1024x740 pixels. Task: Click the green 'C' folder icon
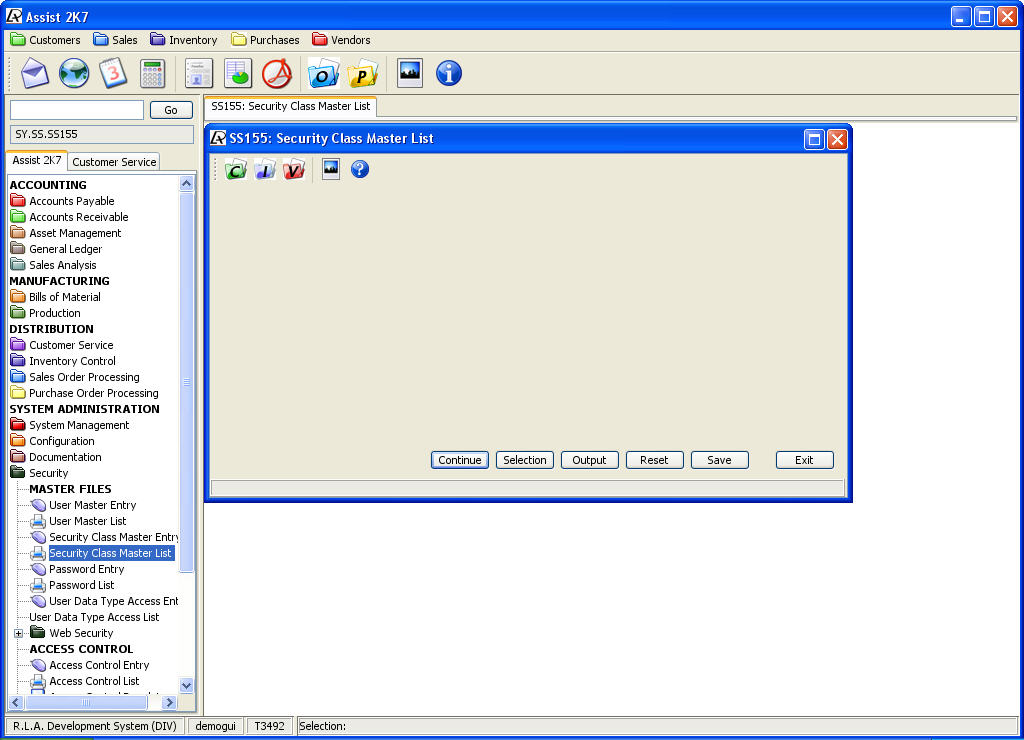coord(236,170)
